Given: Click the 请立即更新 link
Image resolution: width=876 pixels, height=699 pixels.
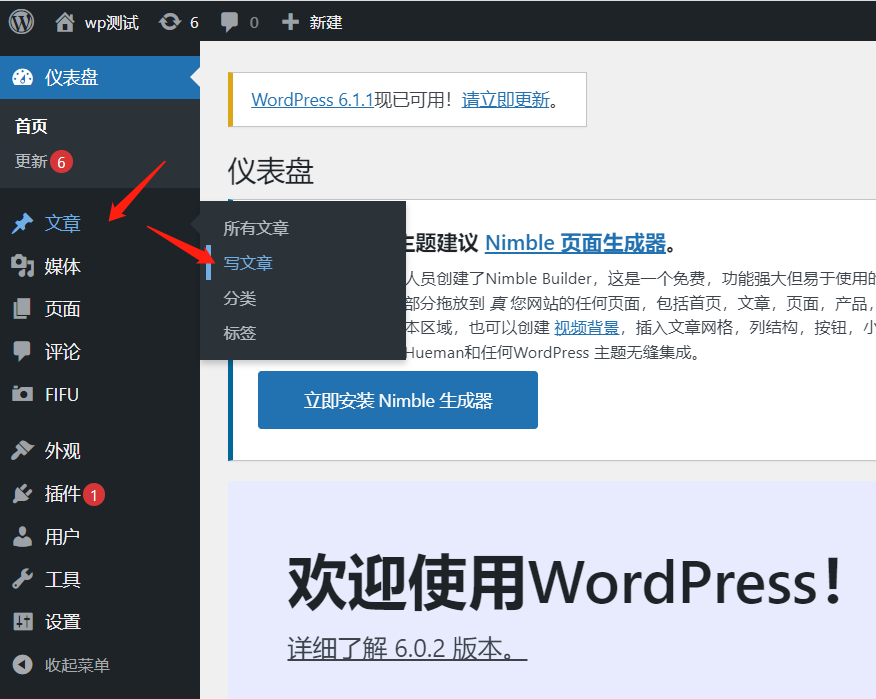Looking at the screenshot, I should point(506,100).
